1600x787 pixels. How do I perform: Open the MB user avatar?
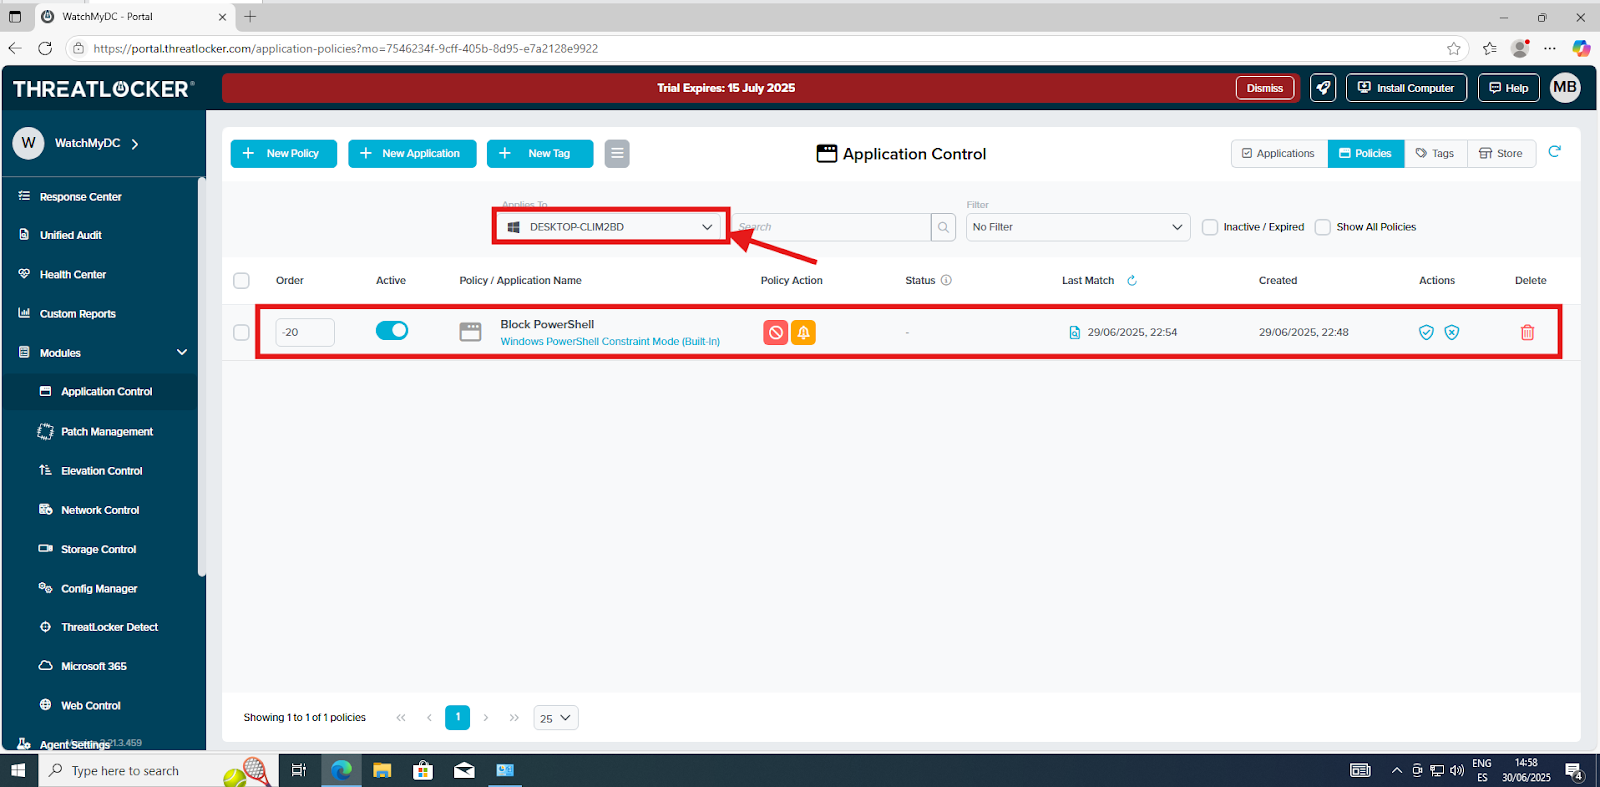[1565, 87]
